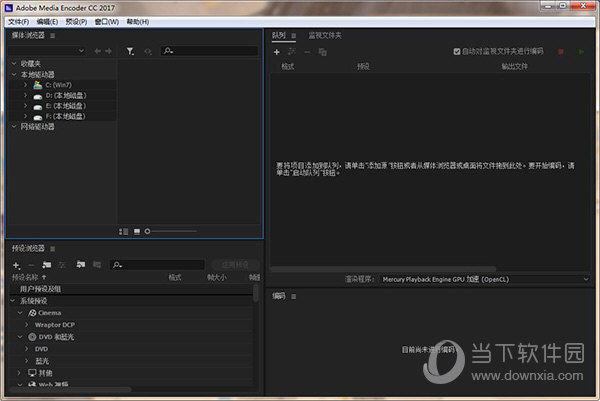
Task: Expand the D: (本地磁盘) drive
Action: (x=25, y=95)
